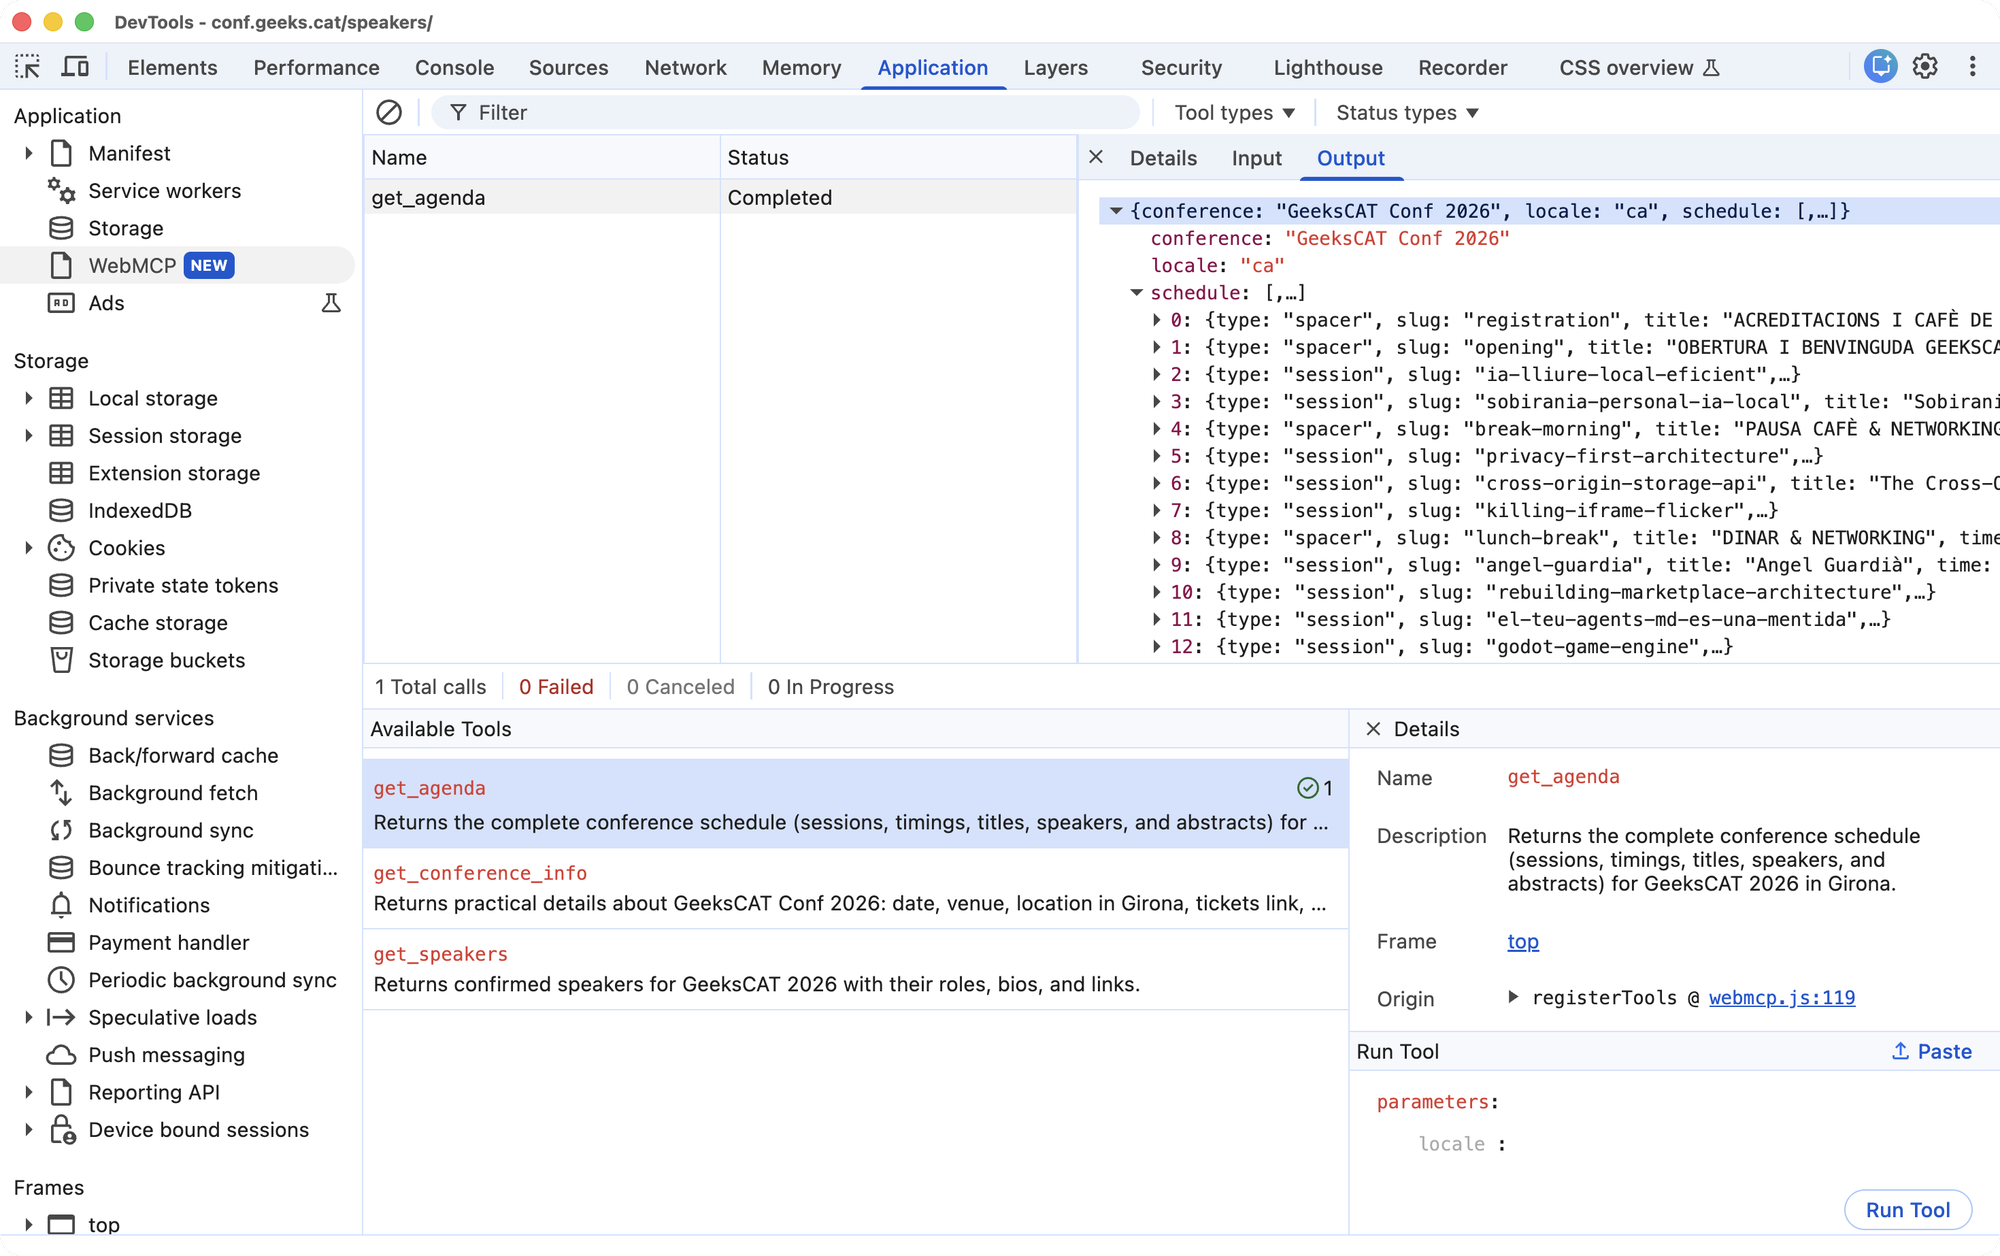Click the Local storage table icon
The height and width of the screenshot is (1256, 2000).
click(x=62, y=398)
